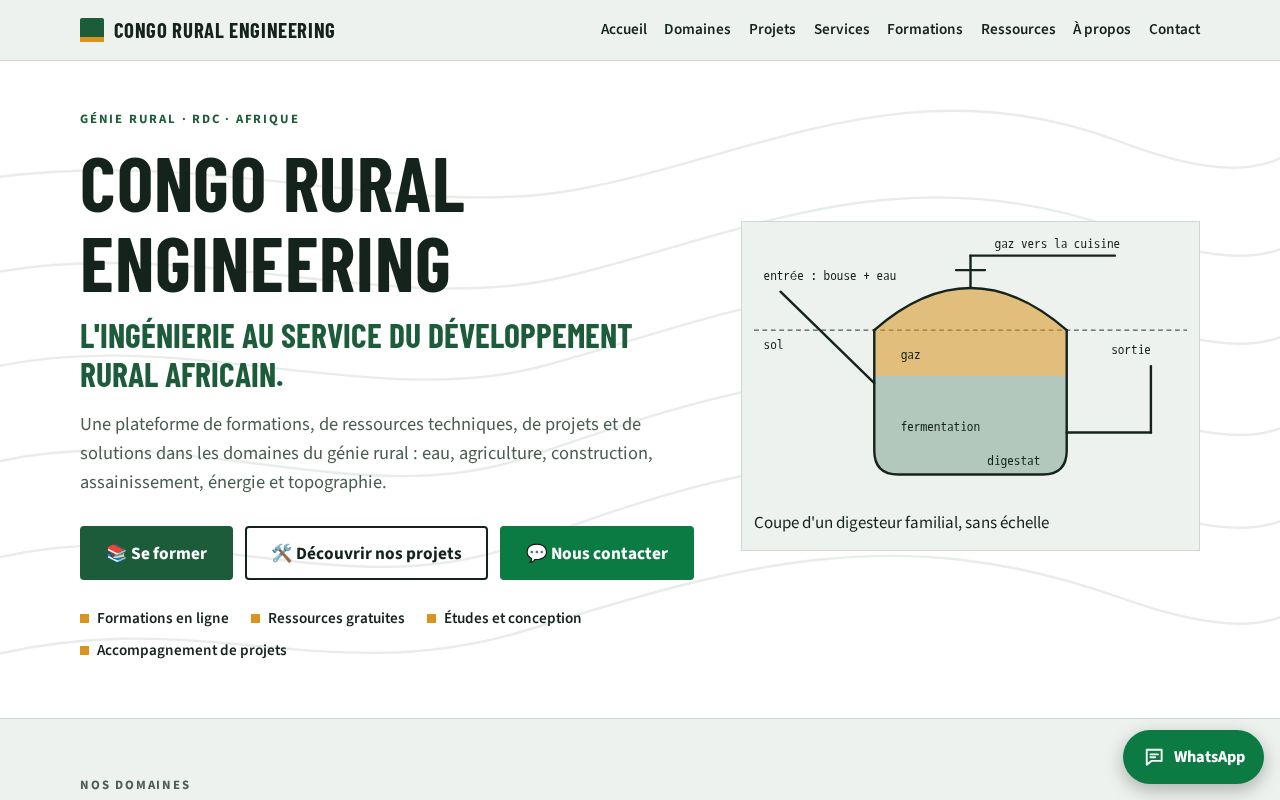Click the 'gaz' label in the dome
The image size is (1280, 800).
910,355
